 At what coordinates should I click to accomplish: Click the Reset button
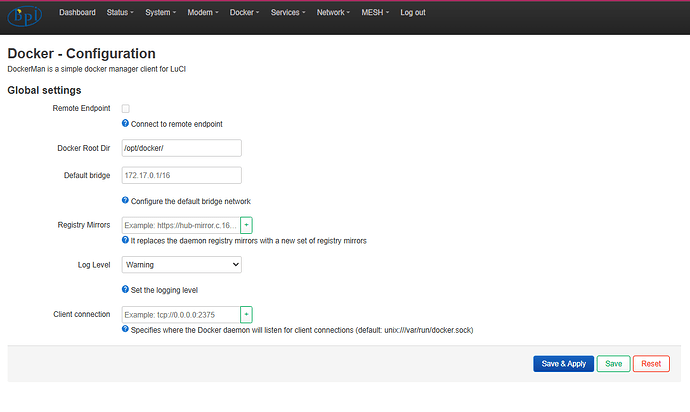point(651,364)
